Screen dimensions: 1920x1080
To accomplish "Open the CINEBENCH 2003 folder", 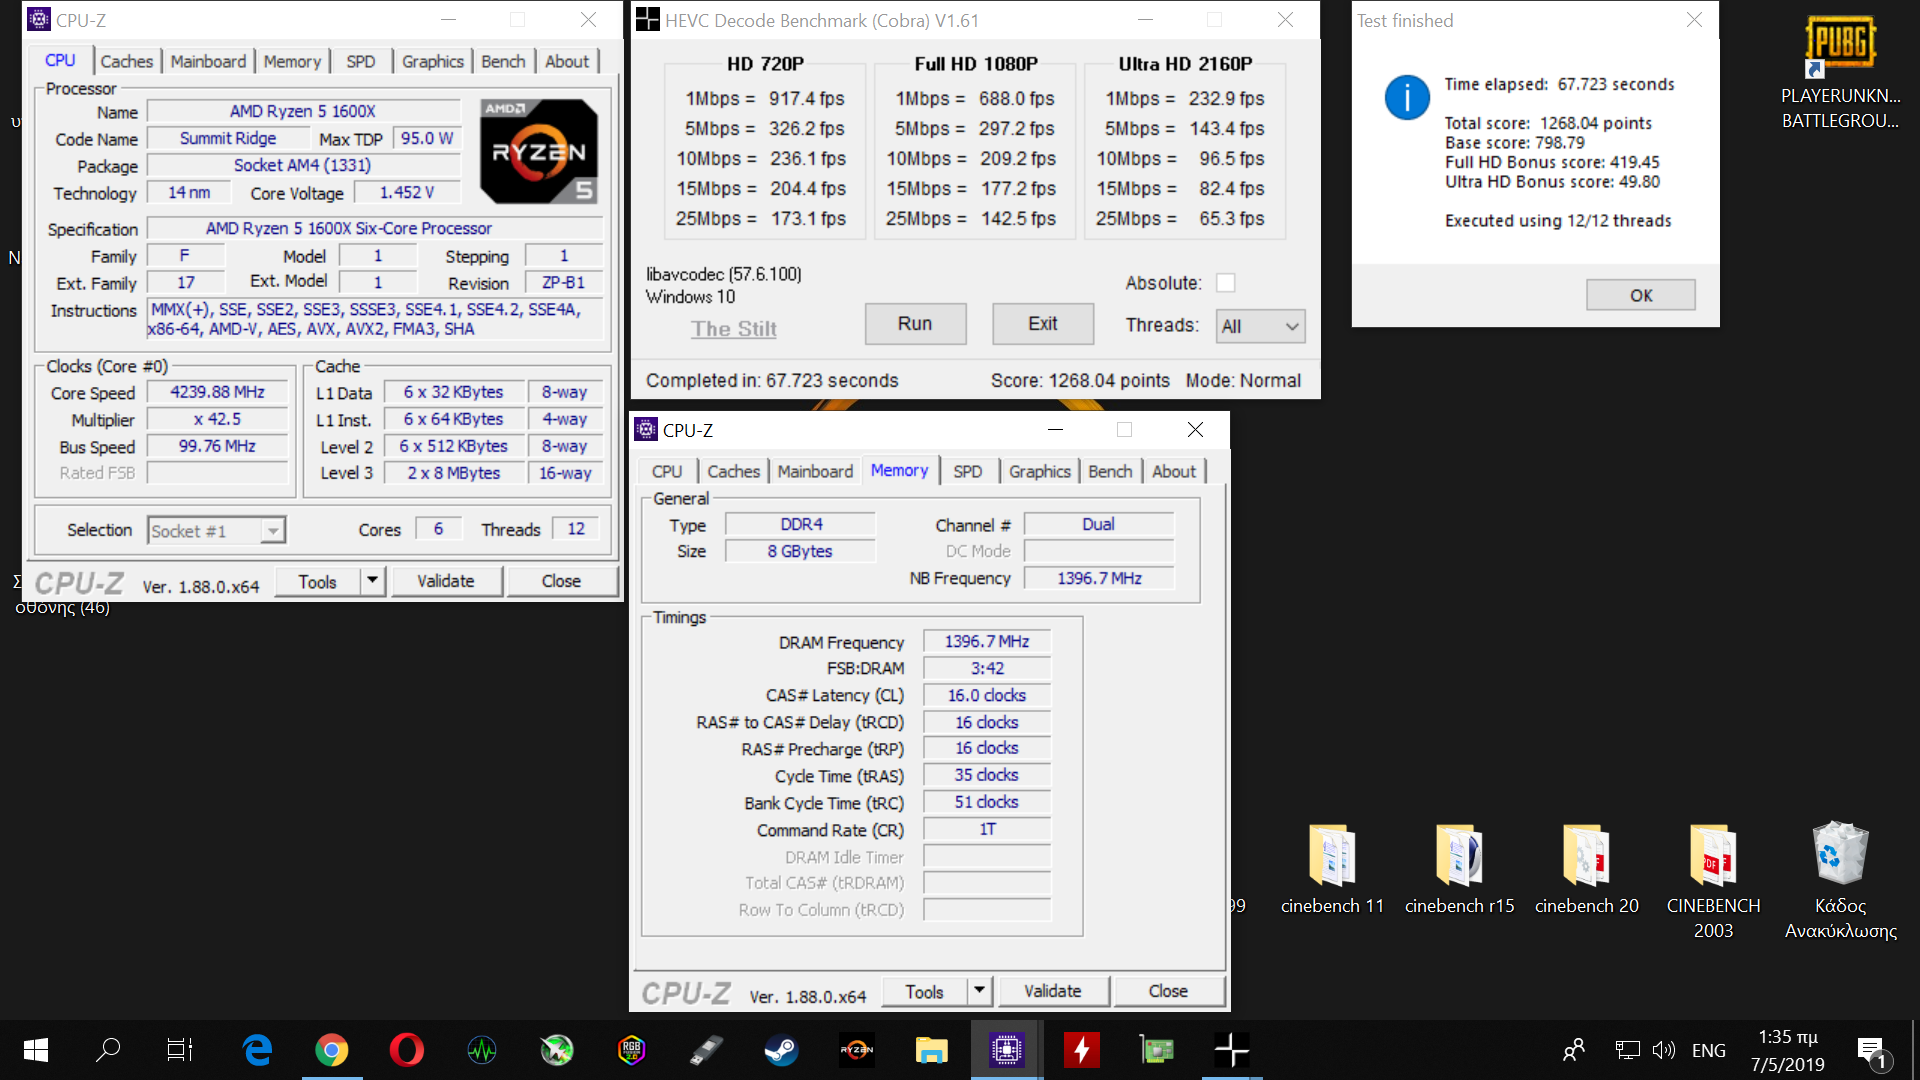I will point(1713,880).
